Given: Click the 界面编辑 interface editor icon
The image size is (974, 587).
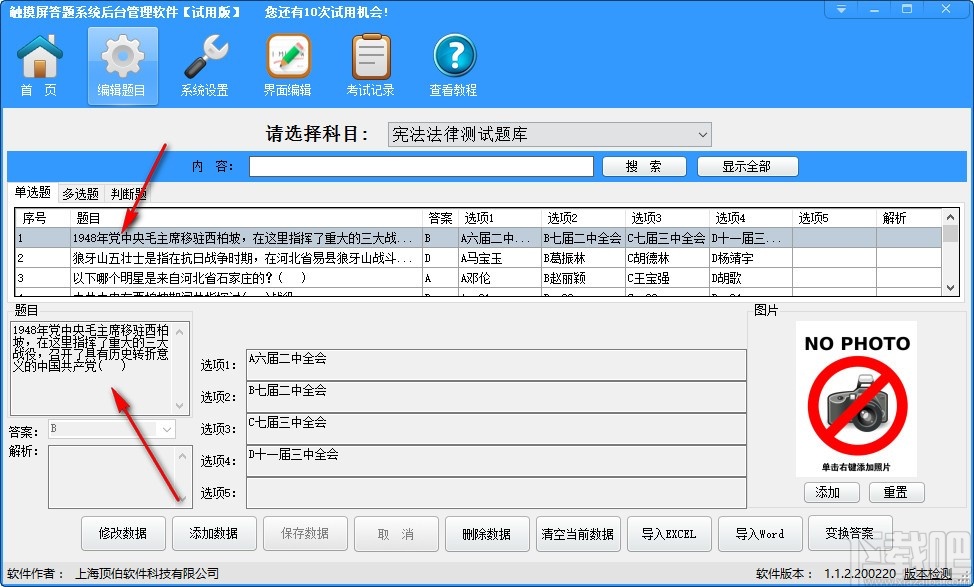Looking at the screenshot, I should [287, 63].
